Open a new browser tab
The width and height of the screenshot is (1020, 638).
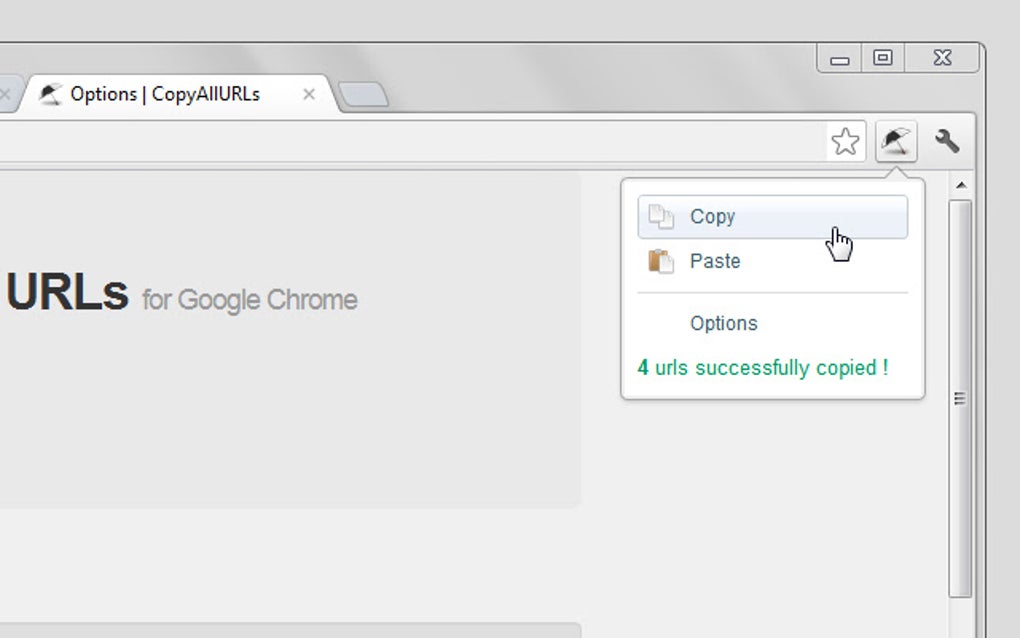(x=364, y=91)
